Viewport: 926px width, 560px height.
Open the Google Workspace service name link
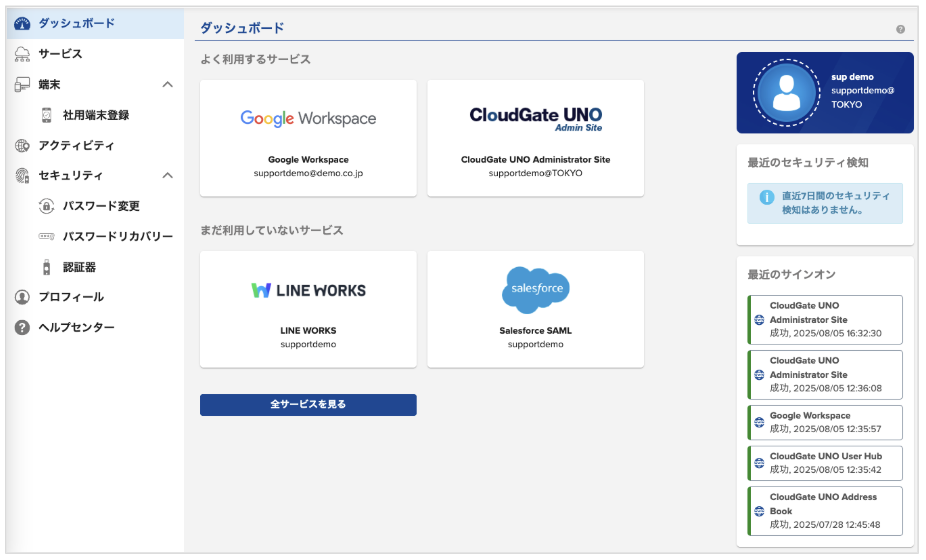point(308,159)
